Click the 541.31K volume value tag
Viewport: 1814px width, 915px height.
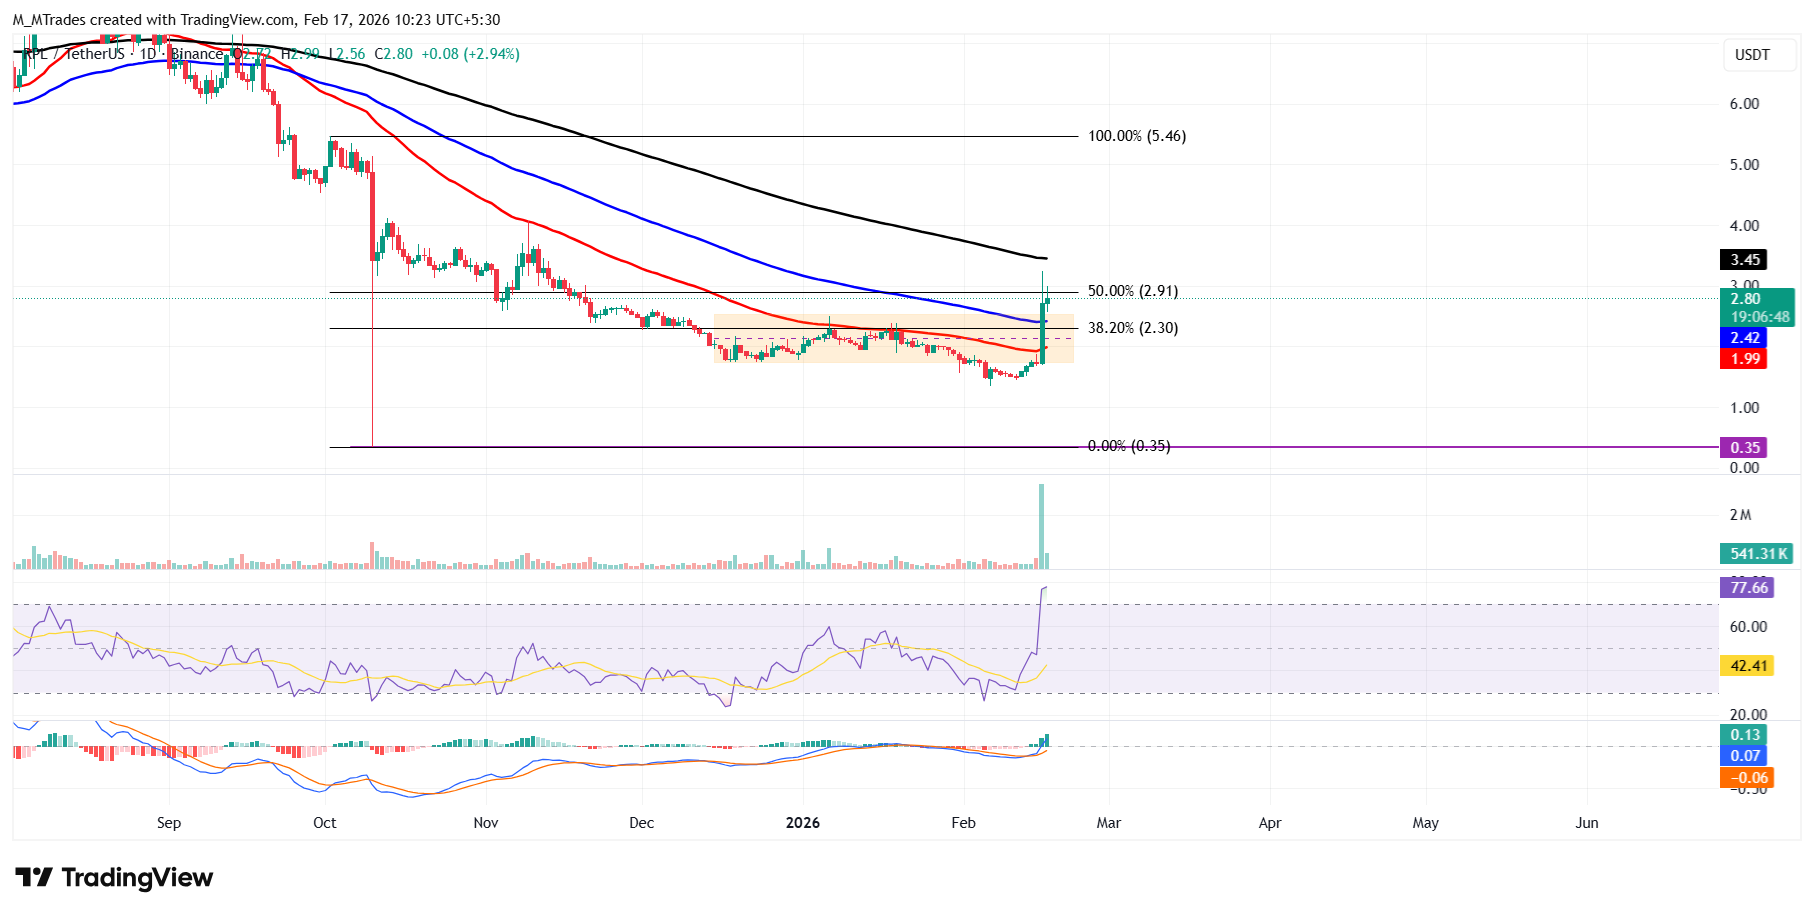1757,554
